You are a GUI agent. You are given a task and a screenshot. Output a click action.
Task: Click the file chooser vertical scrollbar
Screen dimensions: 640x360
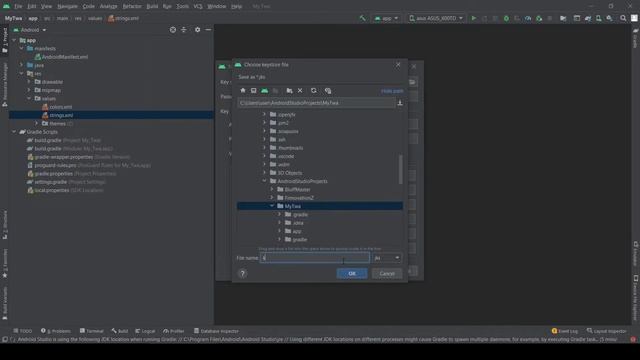pyautogui.click(x=400, y=169)
